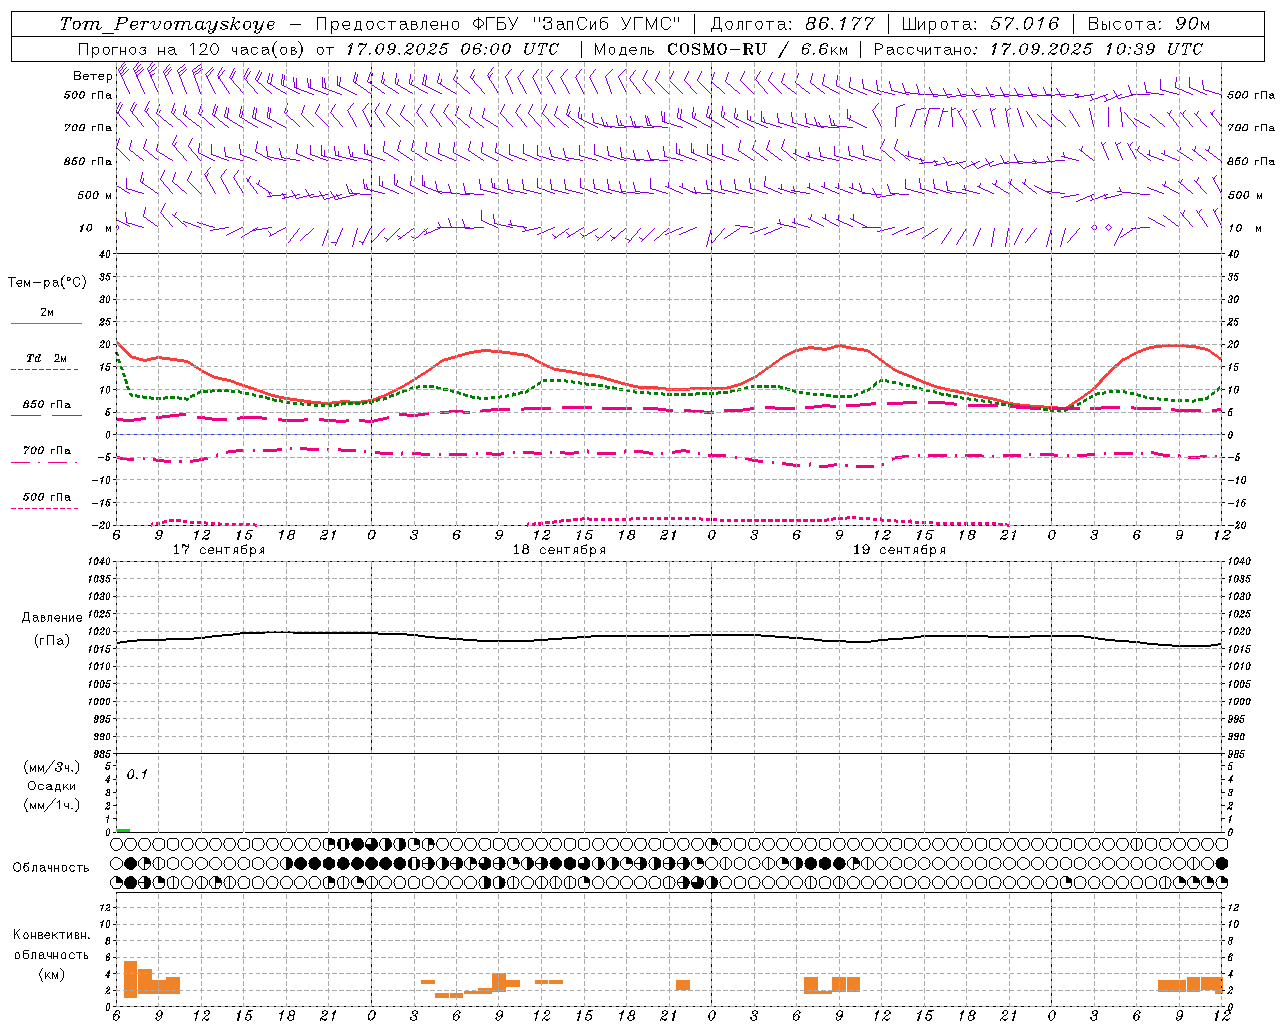Click the Тем-ра(°C) axis title
This screenshot has width=1280, height=1024.
(x=47, y=283)
